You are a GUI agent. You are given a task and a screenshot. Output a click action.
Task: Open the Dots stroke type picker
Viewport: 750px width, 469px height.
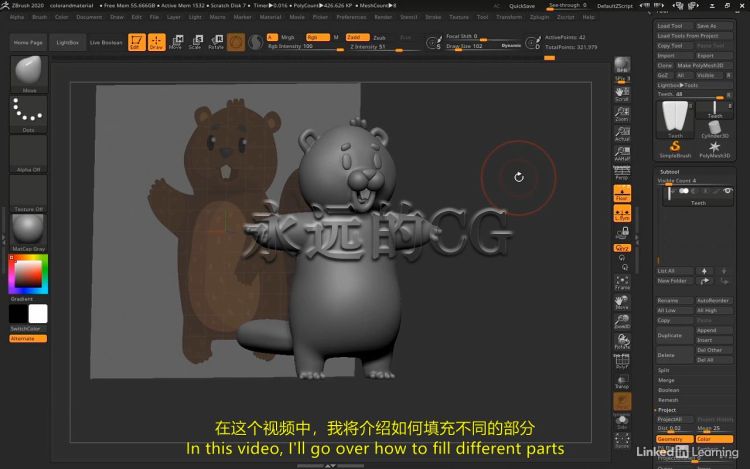click(29, 114)
